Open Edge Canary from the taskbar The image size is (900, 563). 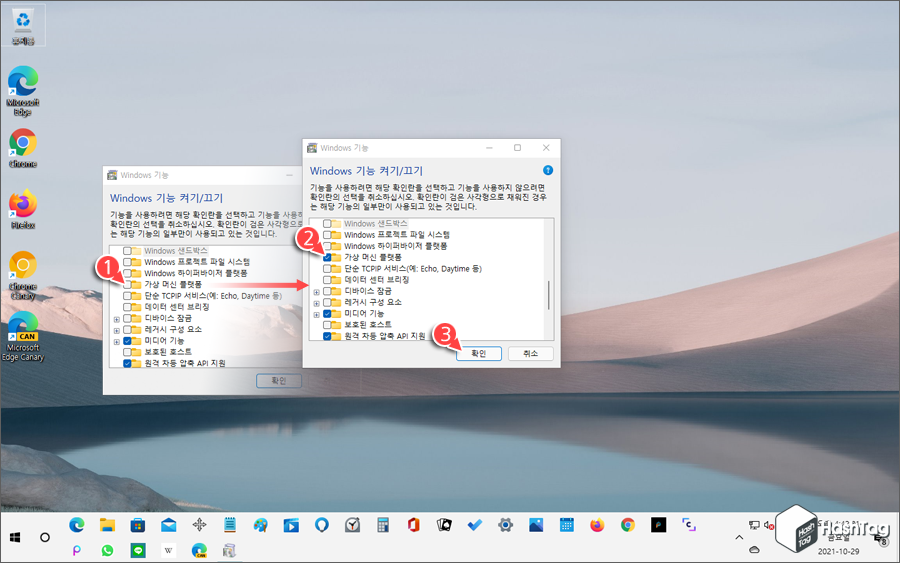[199, 550]
